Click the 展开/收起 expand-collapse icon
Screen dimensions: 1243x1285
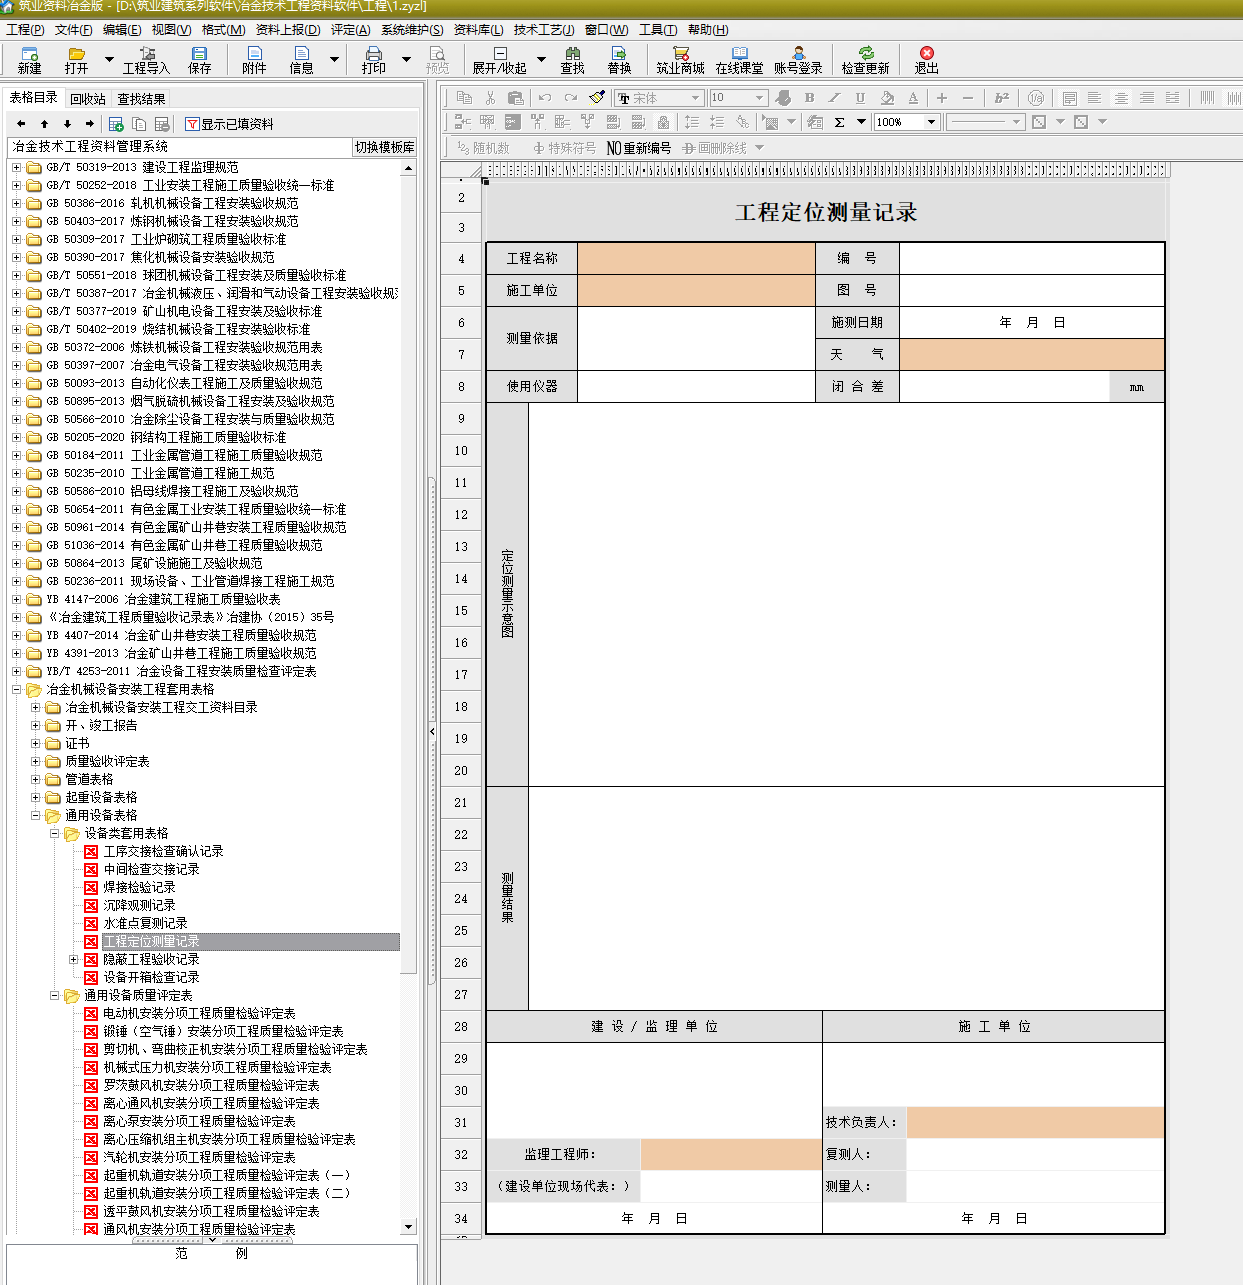500,60
